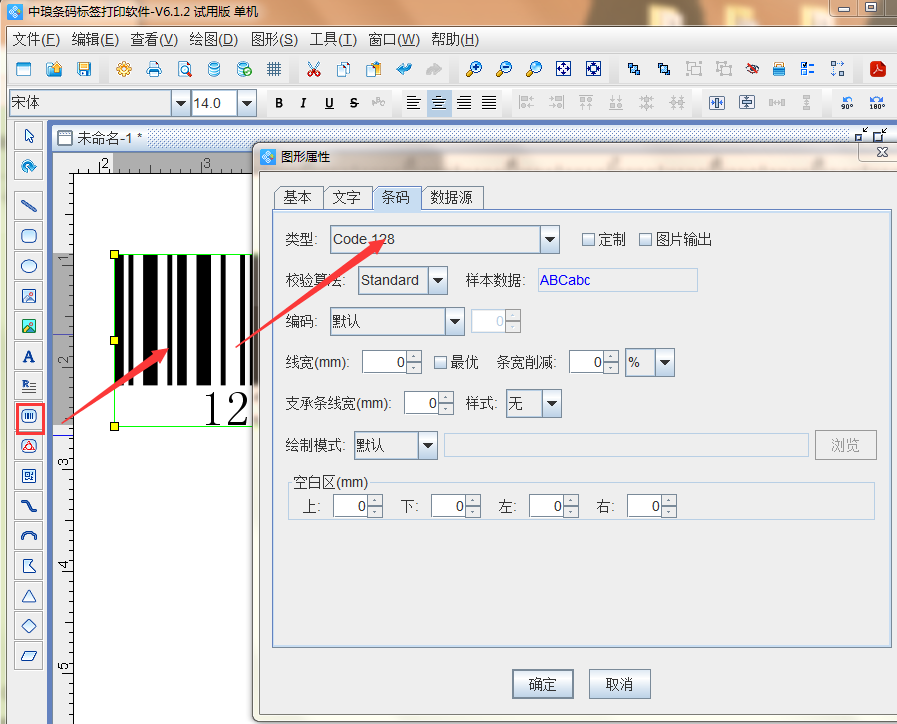Enable the 定制 checkbox

[588, 240]
